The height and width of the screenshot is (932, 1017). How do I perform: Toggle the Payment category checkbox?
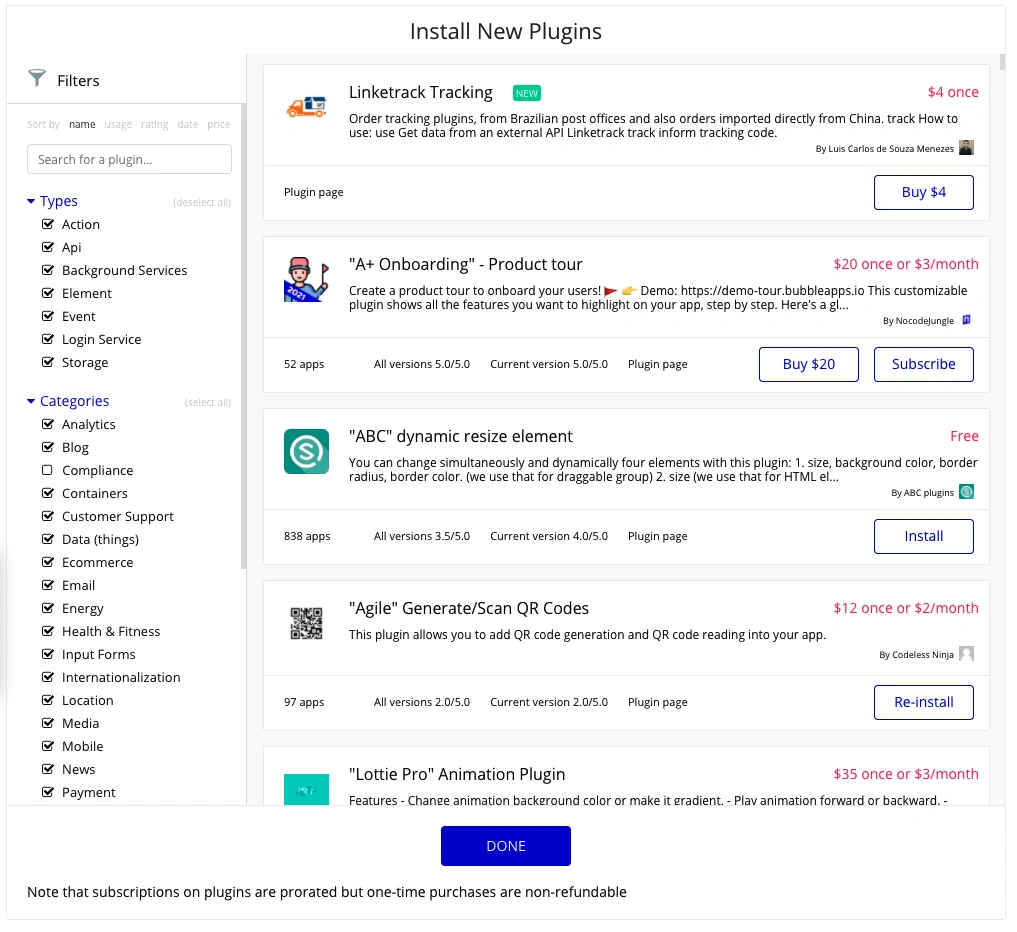tap(47, 793)
